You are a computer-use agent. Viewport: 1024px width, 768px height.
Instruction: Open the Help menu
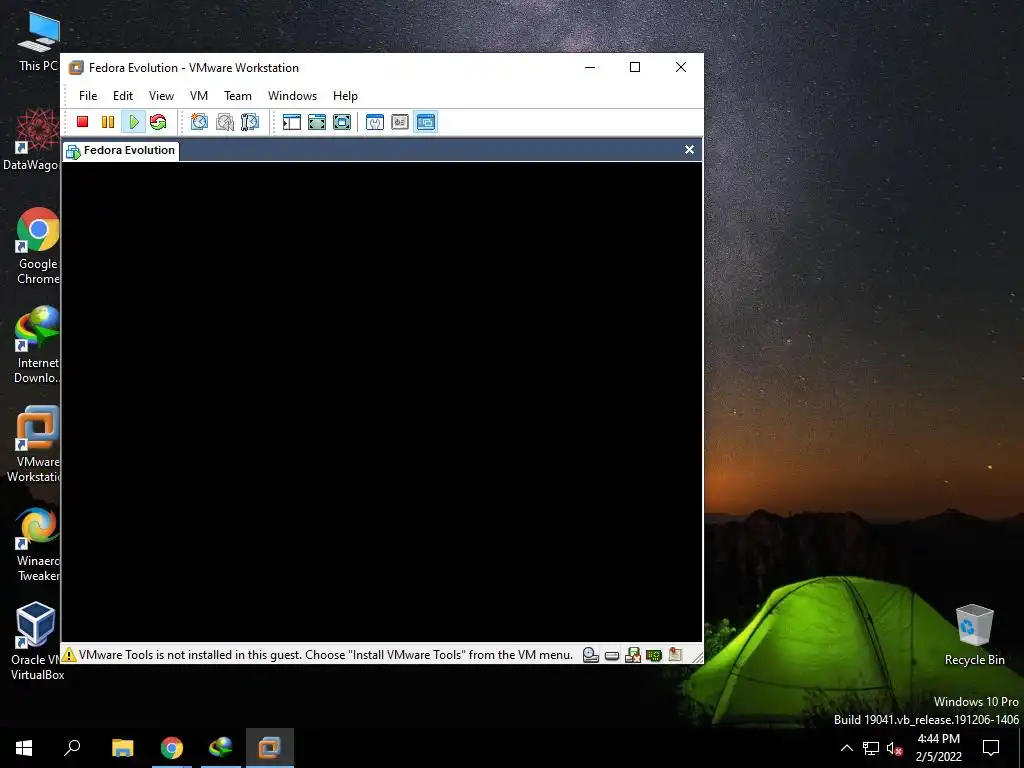[x=345, y=96]
